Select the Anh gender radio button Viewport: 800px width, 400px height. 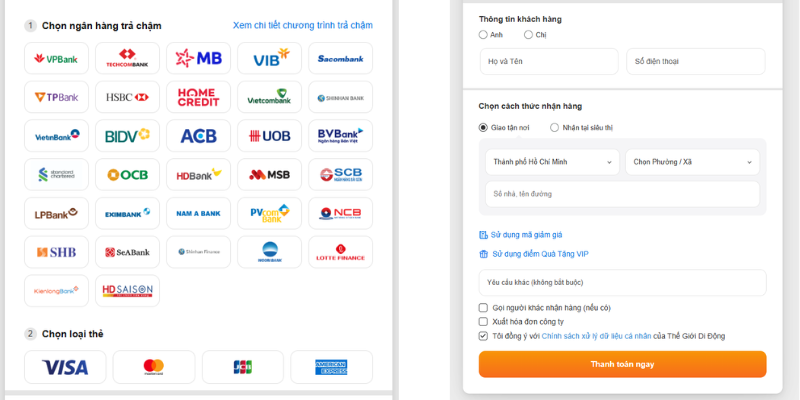point(484,34)
